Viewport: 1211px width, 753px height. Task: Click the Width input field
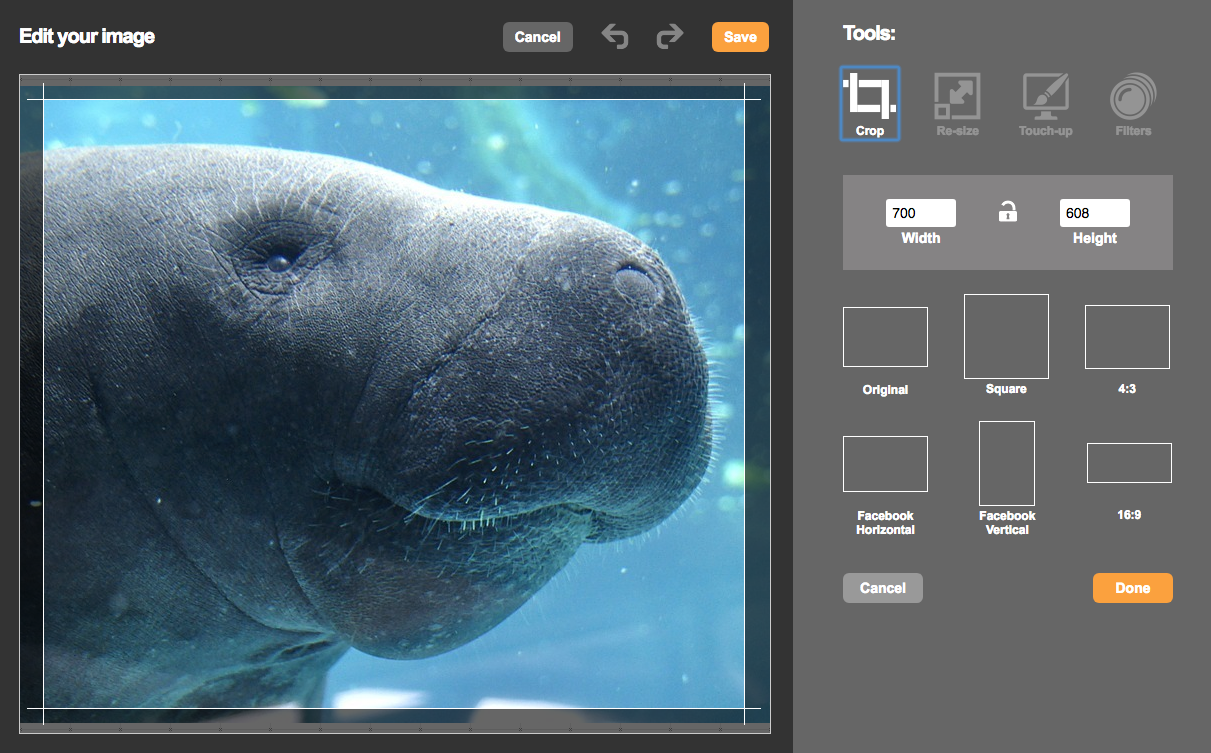tap(920, 213)
